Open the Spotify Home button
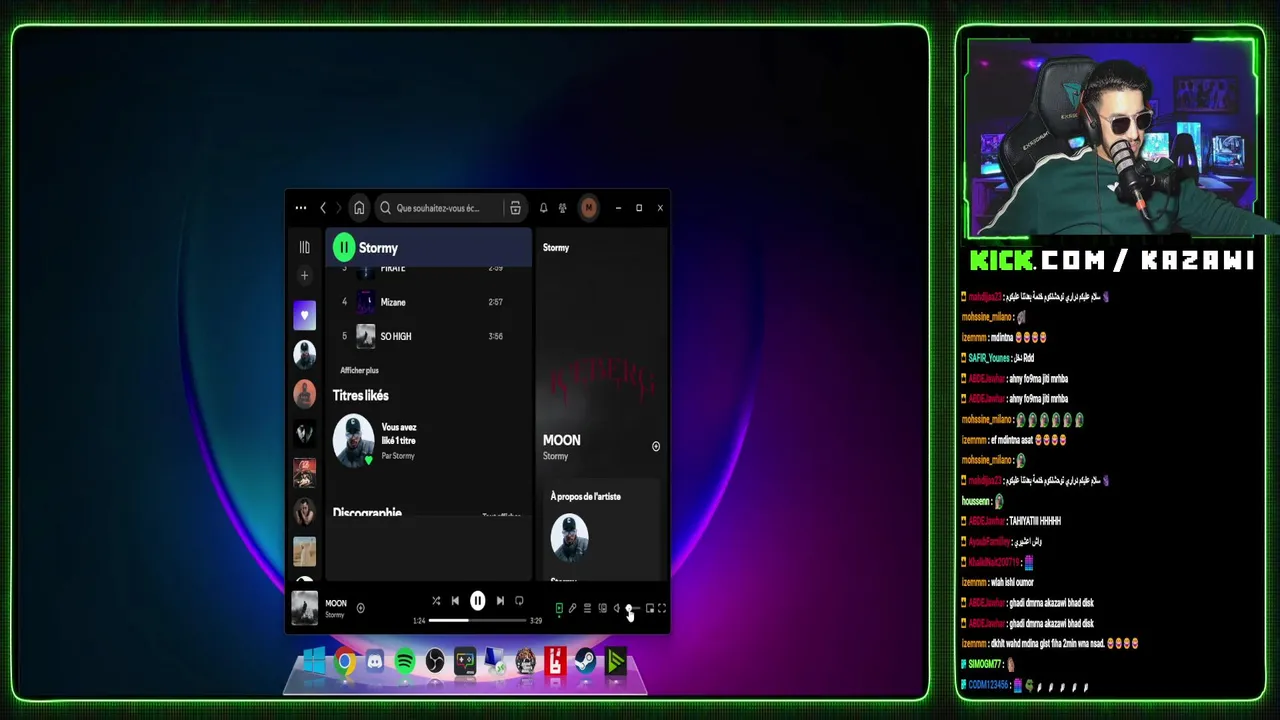 click(359, 208)
